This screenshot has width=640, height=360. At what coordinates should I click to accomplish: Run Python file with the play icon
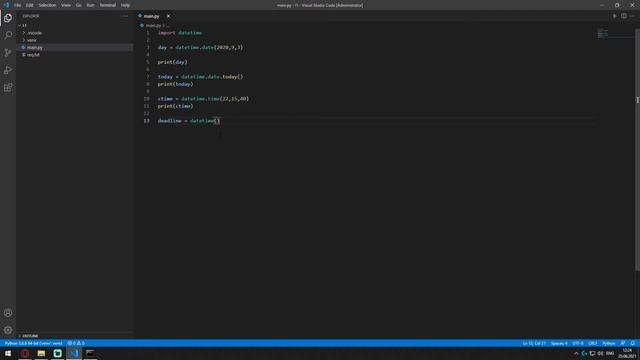(615, 16)
